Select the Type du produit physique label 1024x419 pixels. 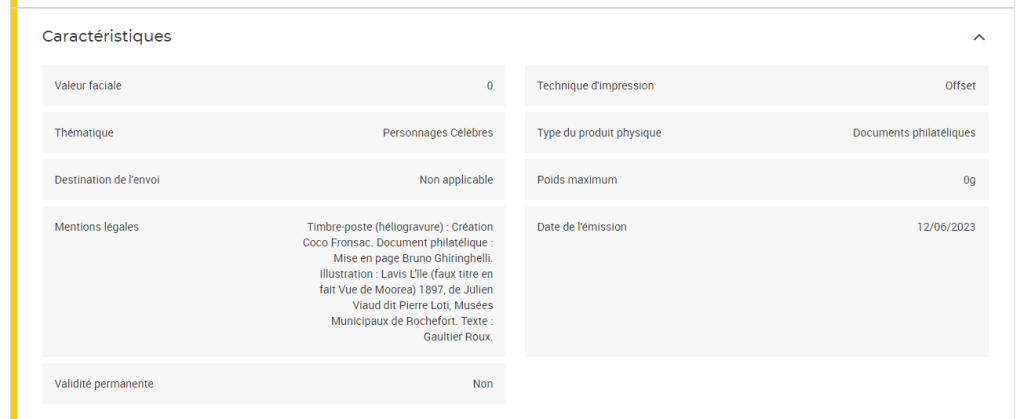coord(599,133)
